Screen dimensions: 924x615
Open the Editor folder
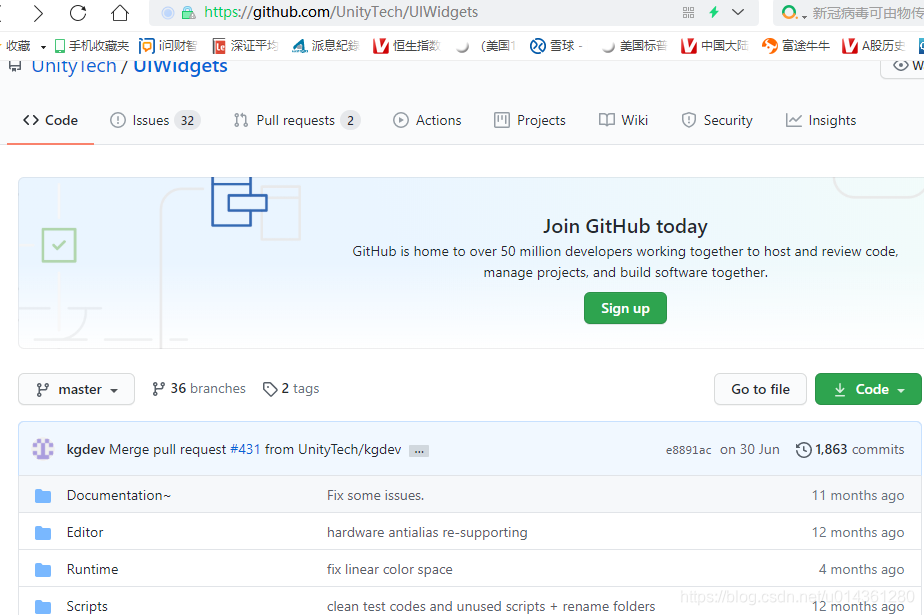pos(85,533)
